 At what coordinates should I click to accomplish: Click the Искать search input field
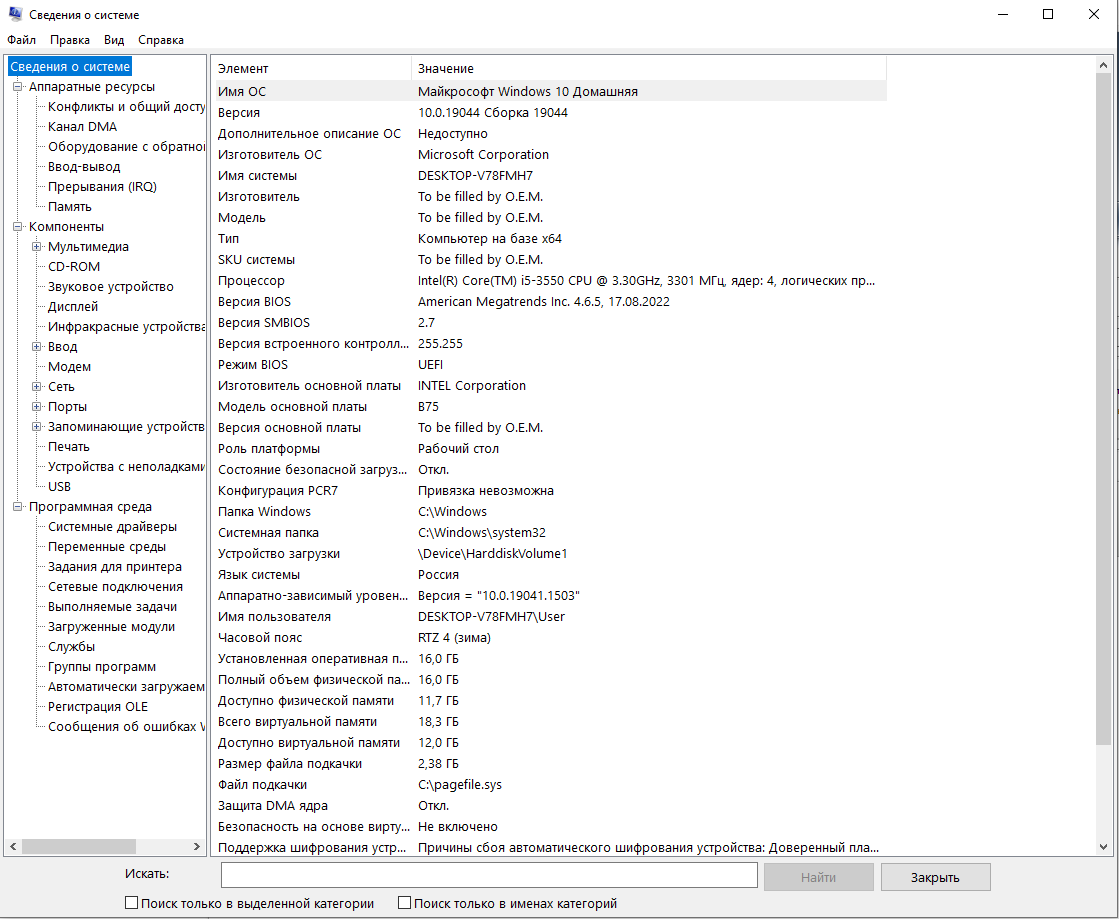click(x=489, y=876)
